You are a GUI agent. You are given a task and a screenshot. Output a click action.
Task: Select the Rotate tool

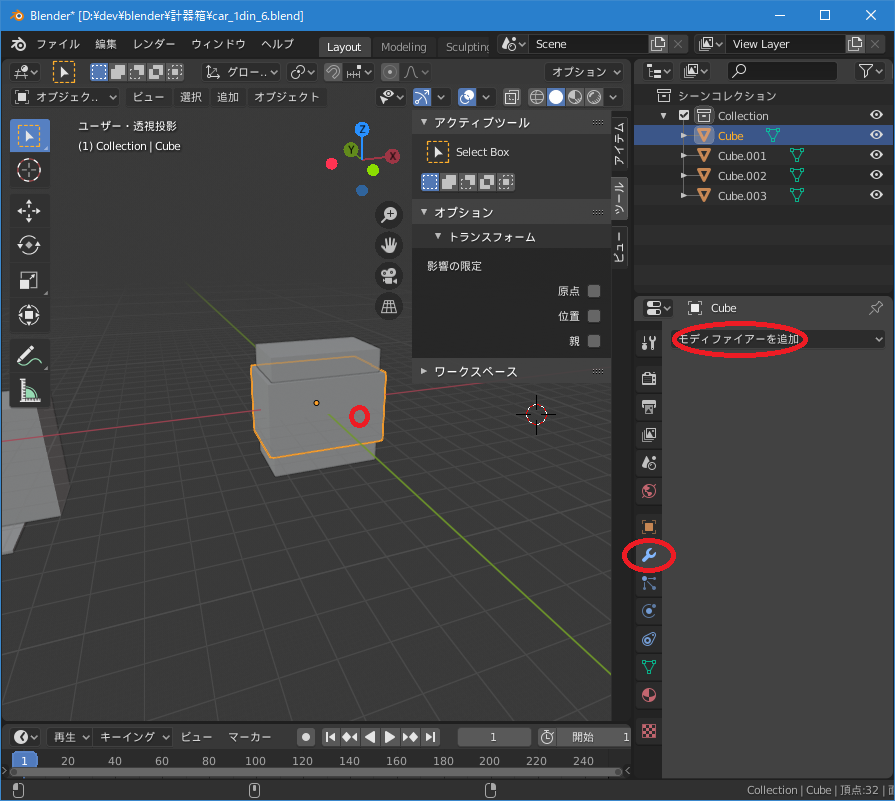click(29, 245)
